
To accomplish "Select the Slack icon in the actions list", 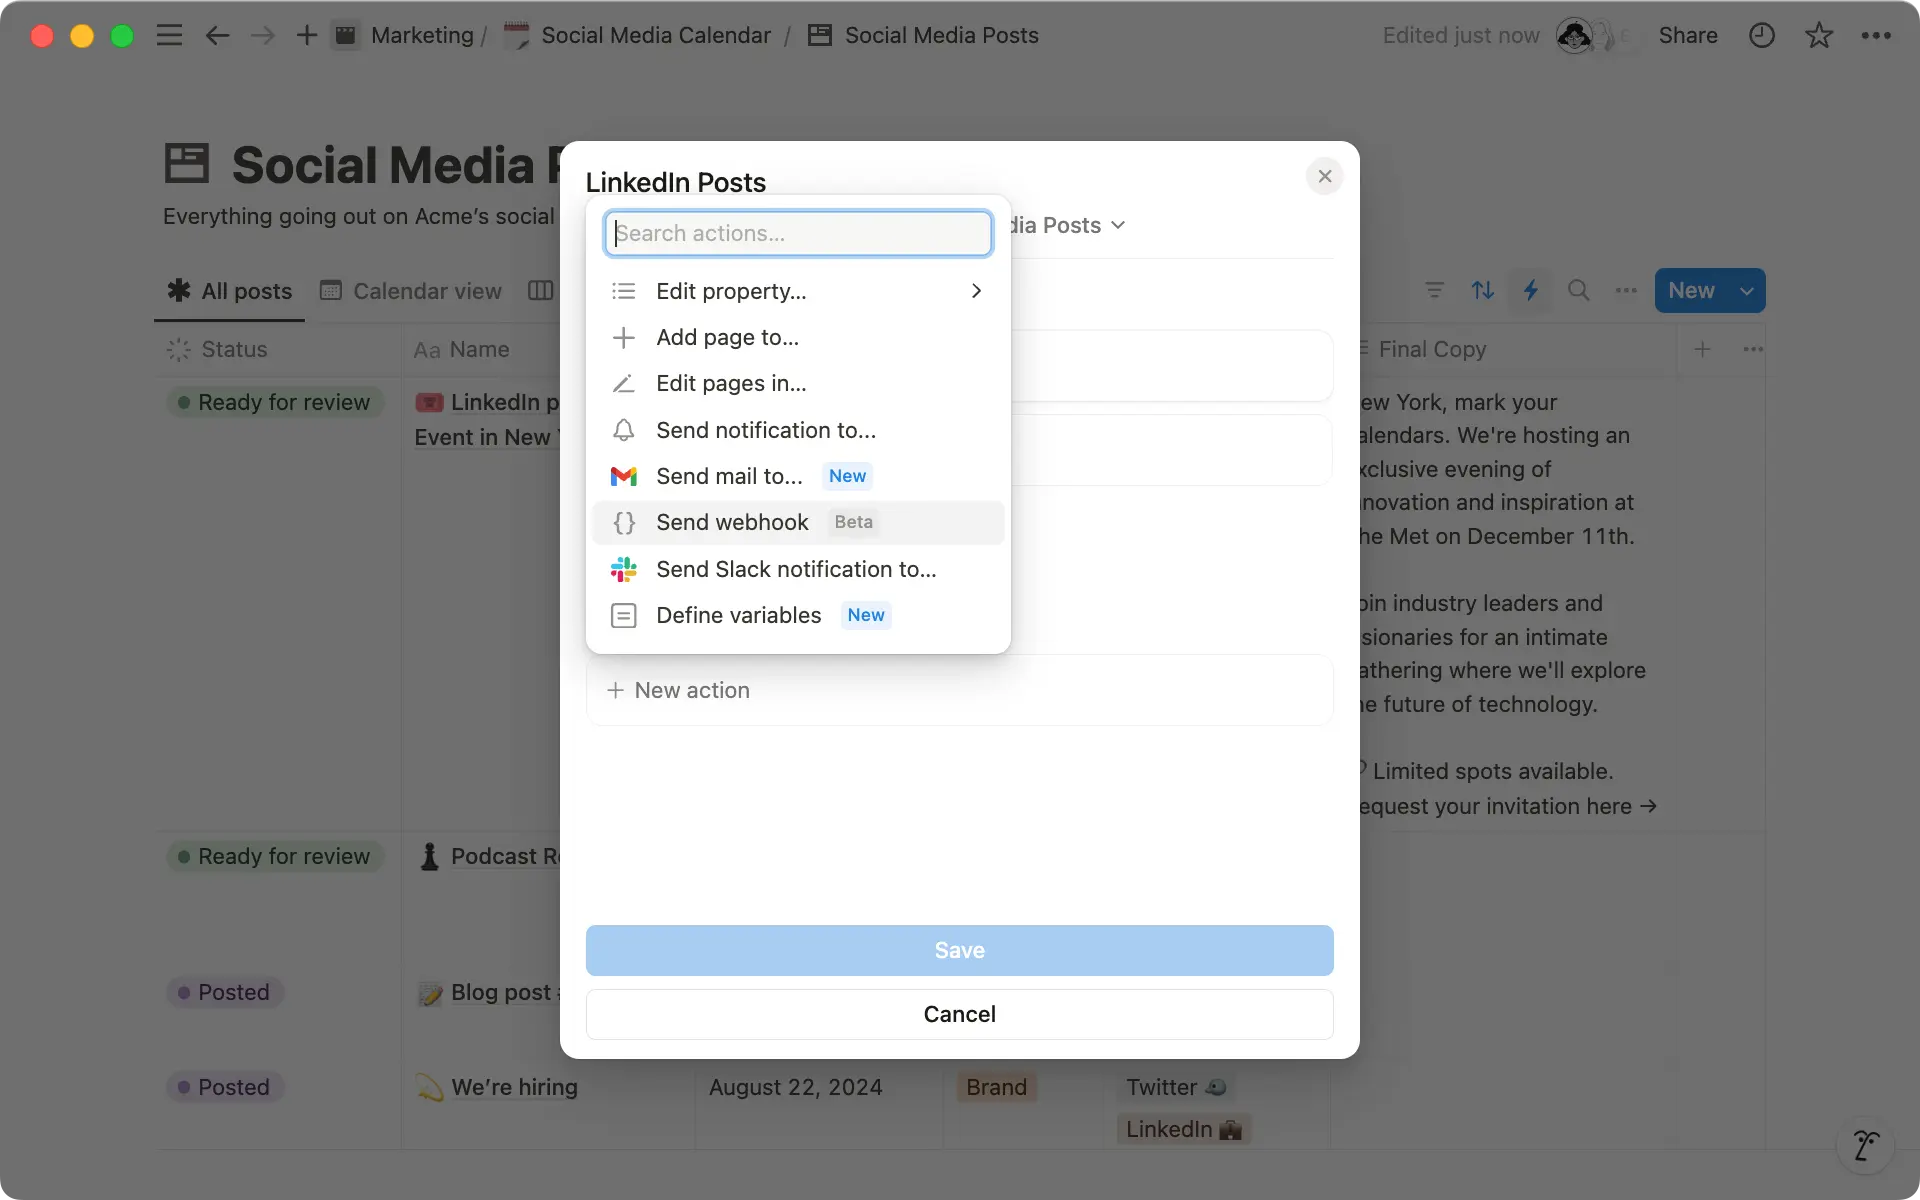I will click(623, 569).
